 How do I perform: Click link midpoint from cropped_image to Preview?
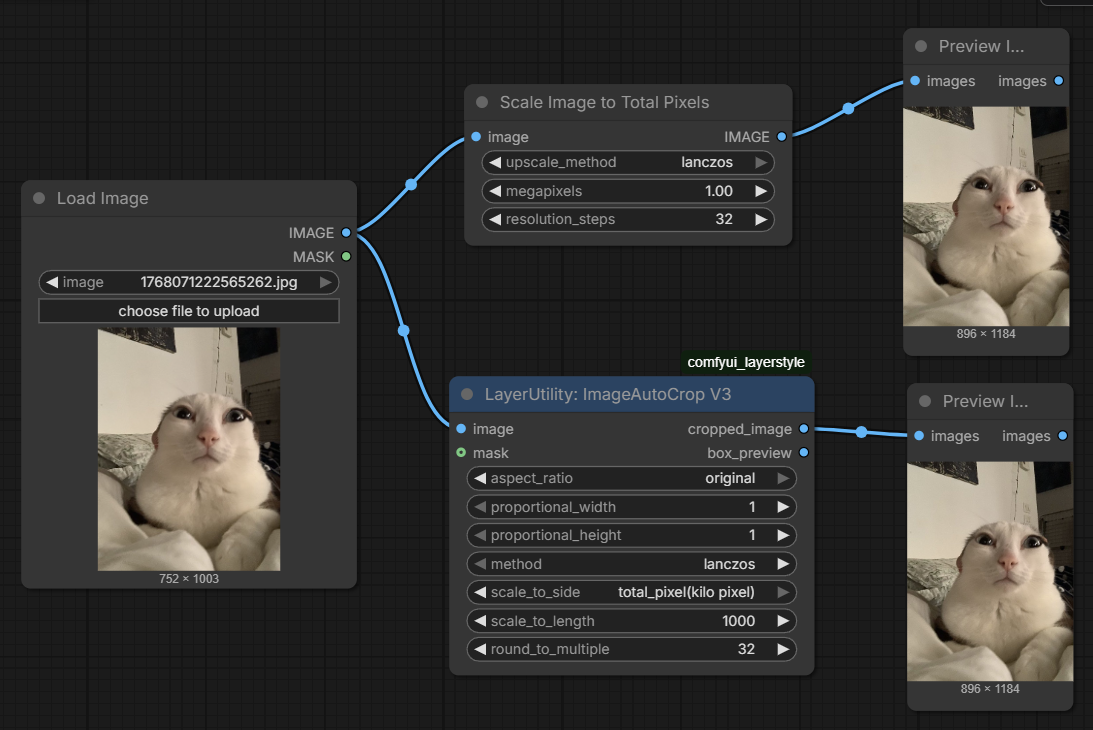(862, 432)
